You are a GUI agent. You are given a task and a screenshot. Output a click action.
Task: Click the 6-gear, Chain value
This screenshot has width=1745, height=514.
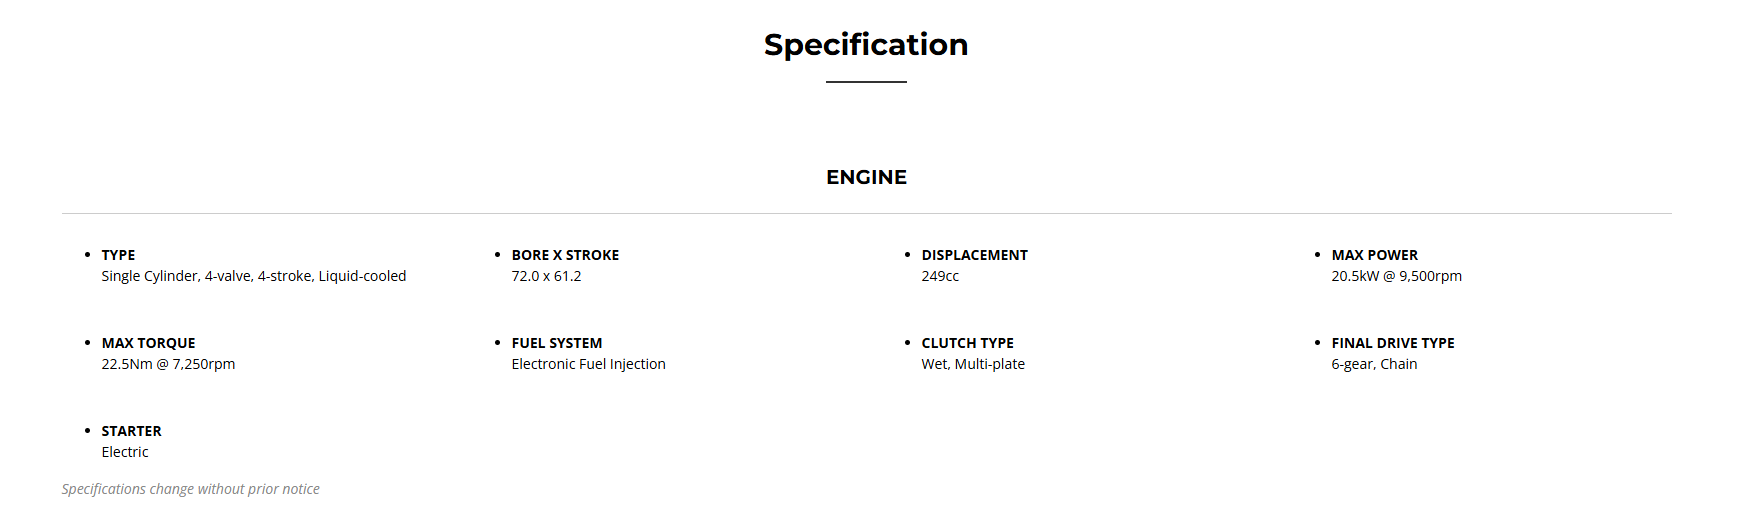(1374, 364)
